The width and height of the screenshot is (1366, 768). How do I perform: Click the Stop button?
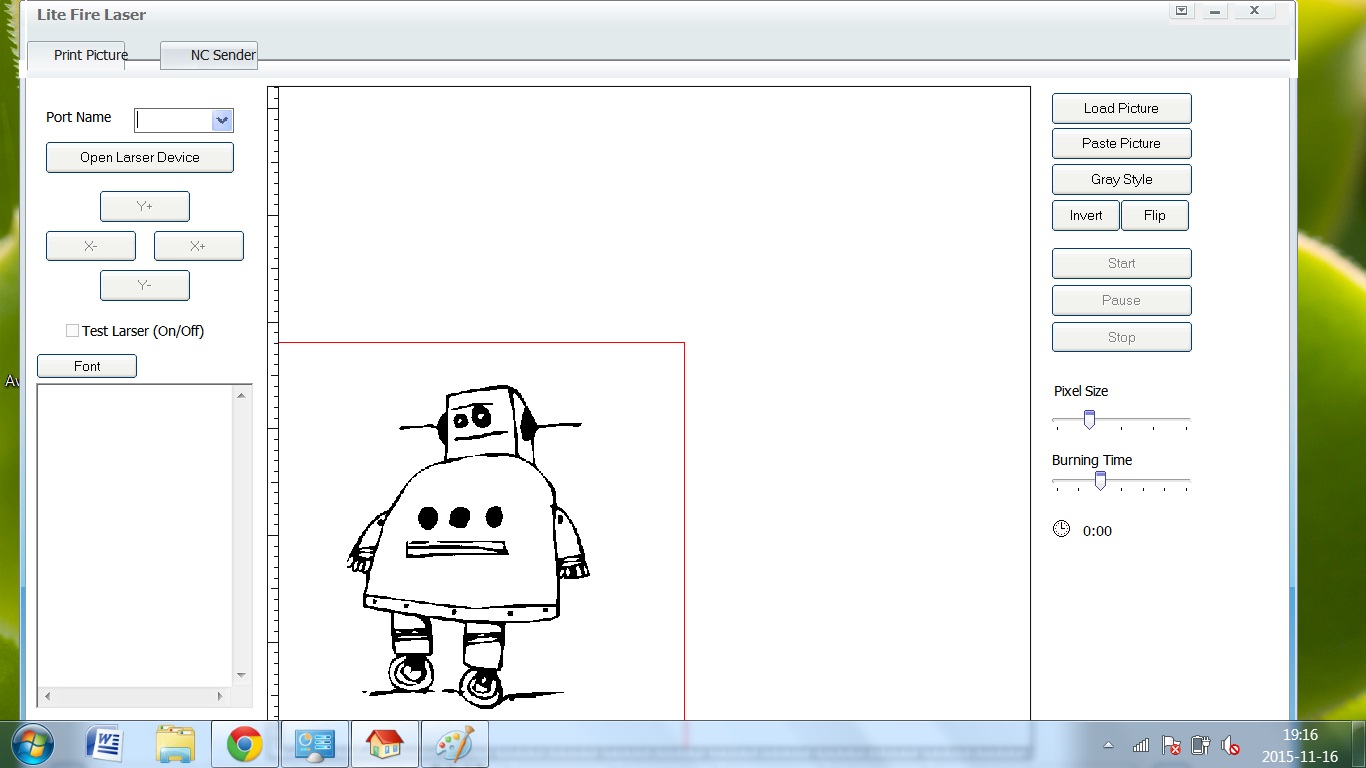[1122, 337]
